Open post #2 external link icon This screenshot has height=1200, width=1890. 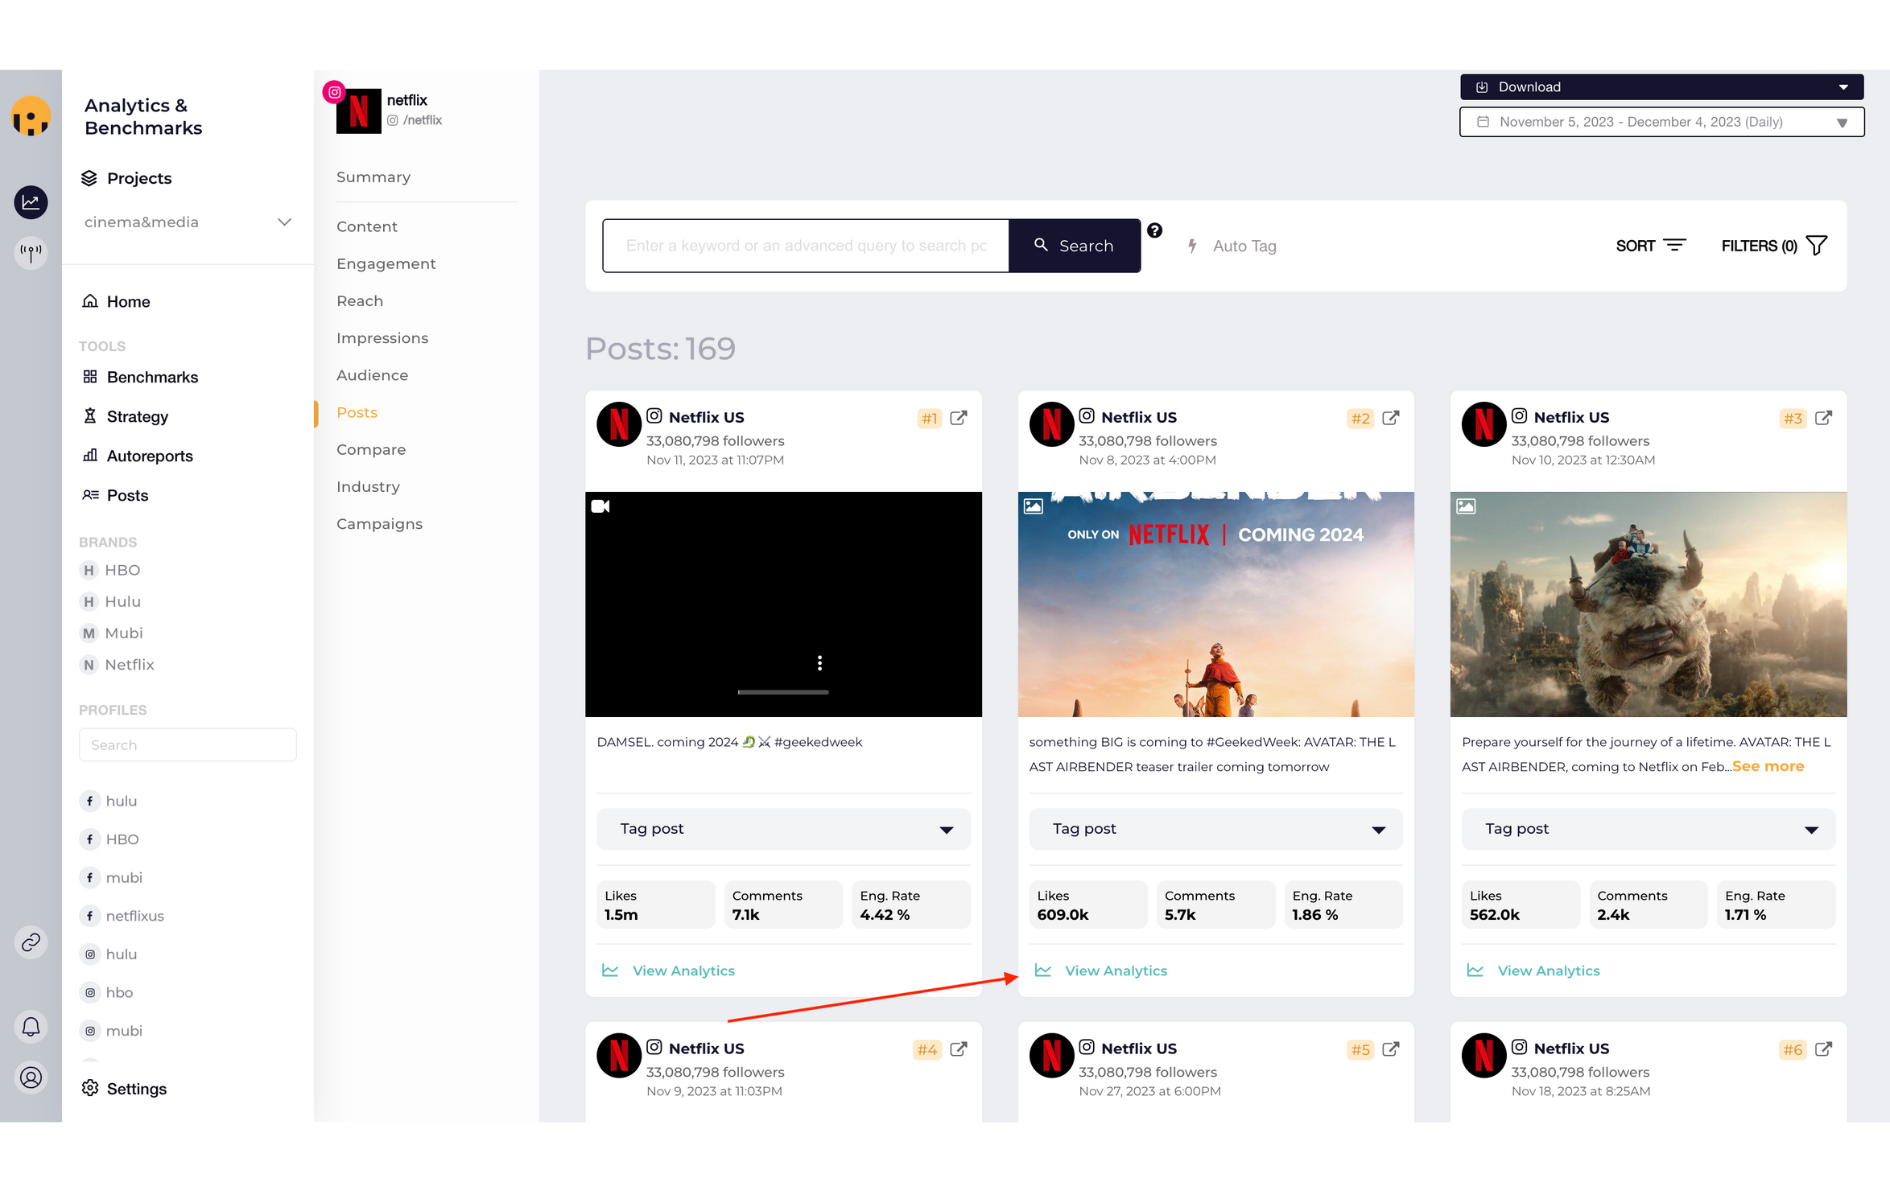pyautogui.click(x=1391, y=418)
